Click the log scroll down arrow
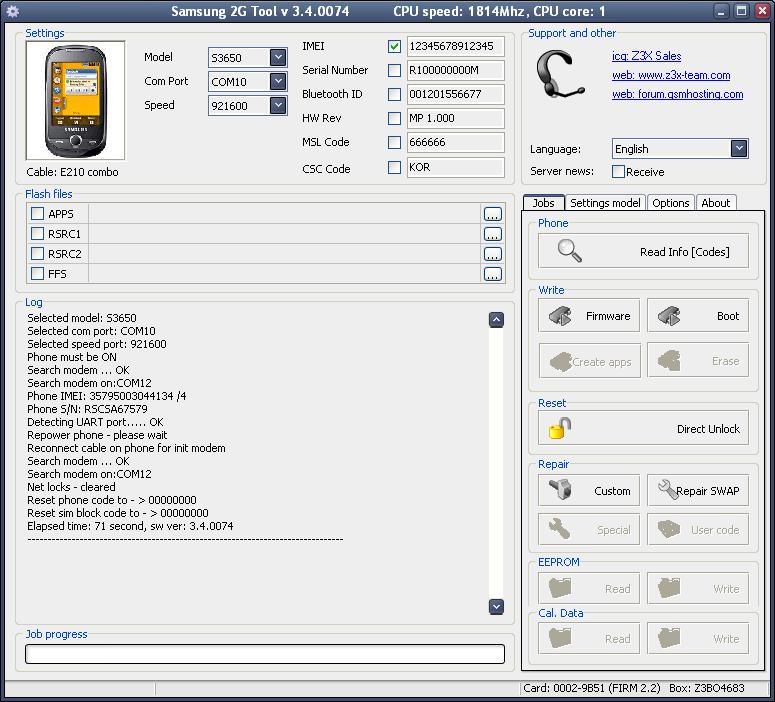The height and width of the screenshot is (702, 775). [x=496, y=607]
